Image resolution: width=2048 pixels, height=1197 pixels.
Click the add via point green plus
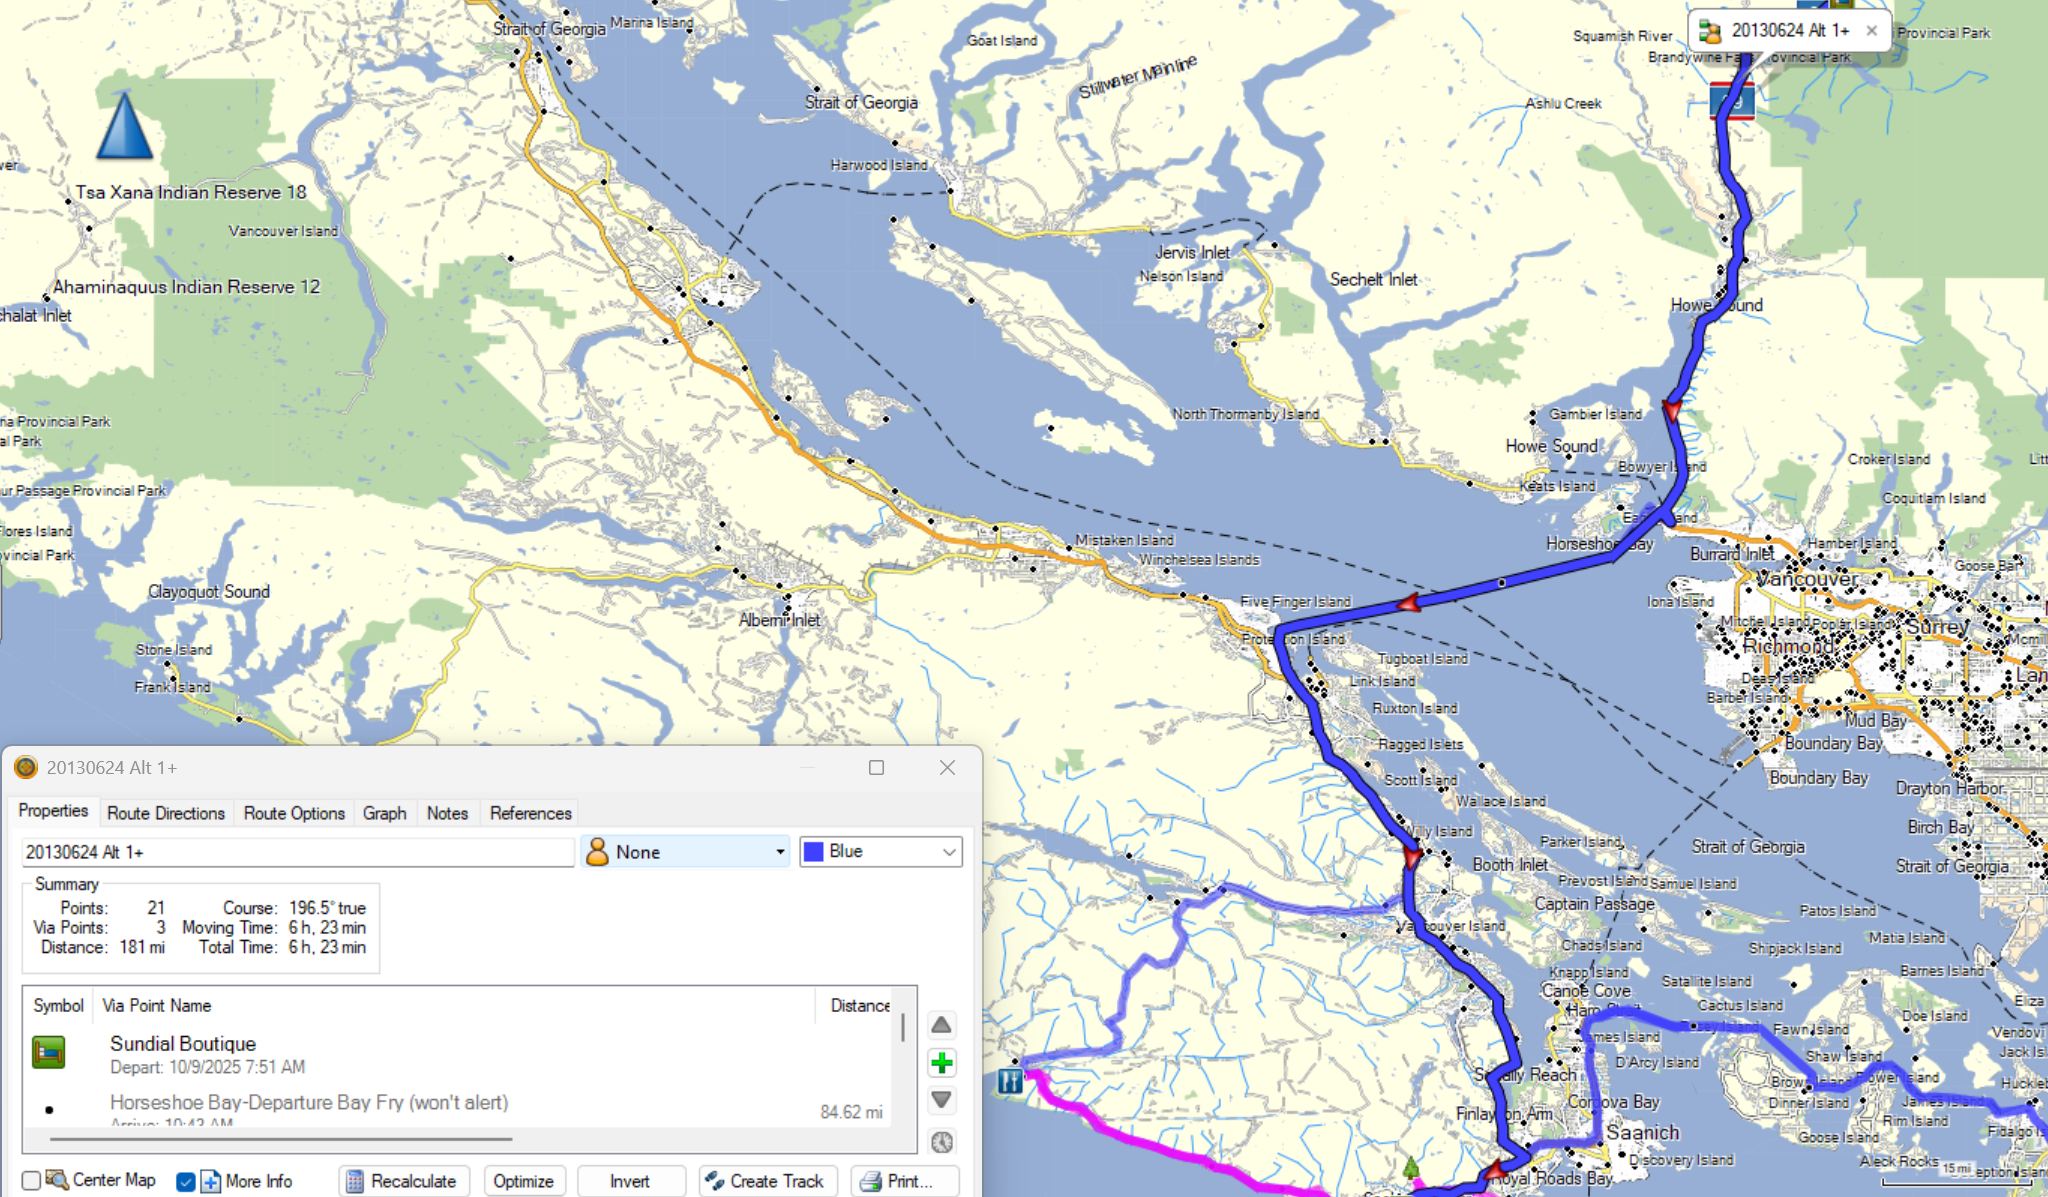tap(941, 1062)
